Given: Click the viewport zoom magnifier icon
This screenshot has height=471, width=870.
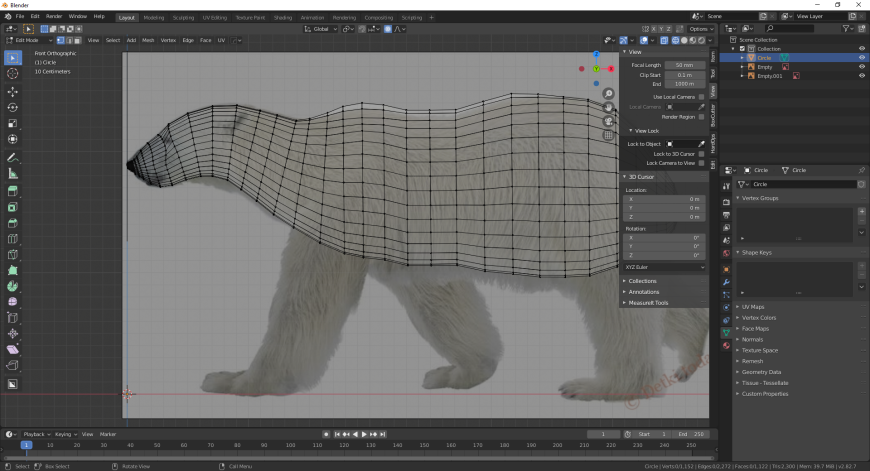Looking at the screenshot, I should click(608, 94).
